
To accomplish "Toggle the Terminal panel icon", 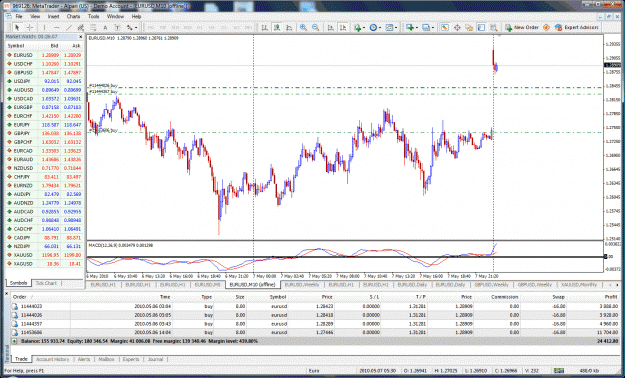I will tap(482, 28).
